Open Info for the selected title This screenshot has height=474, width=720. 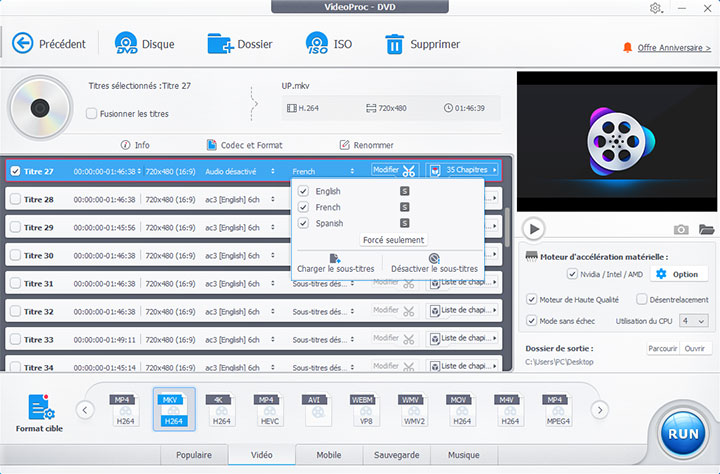point(135,145)
